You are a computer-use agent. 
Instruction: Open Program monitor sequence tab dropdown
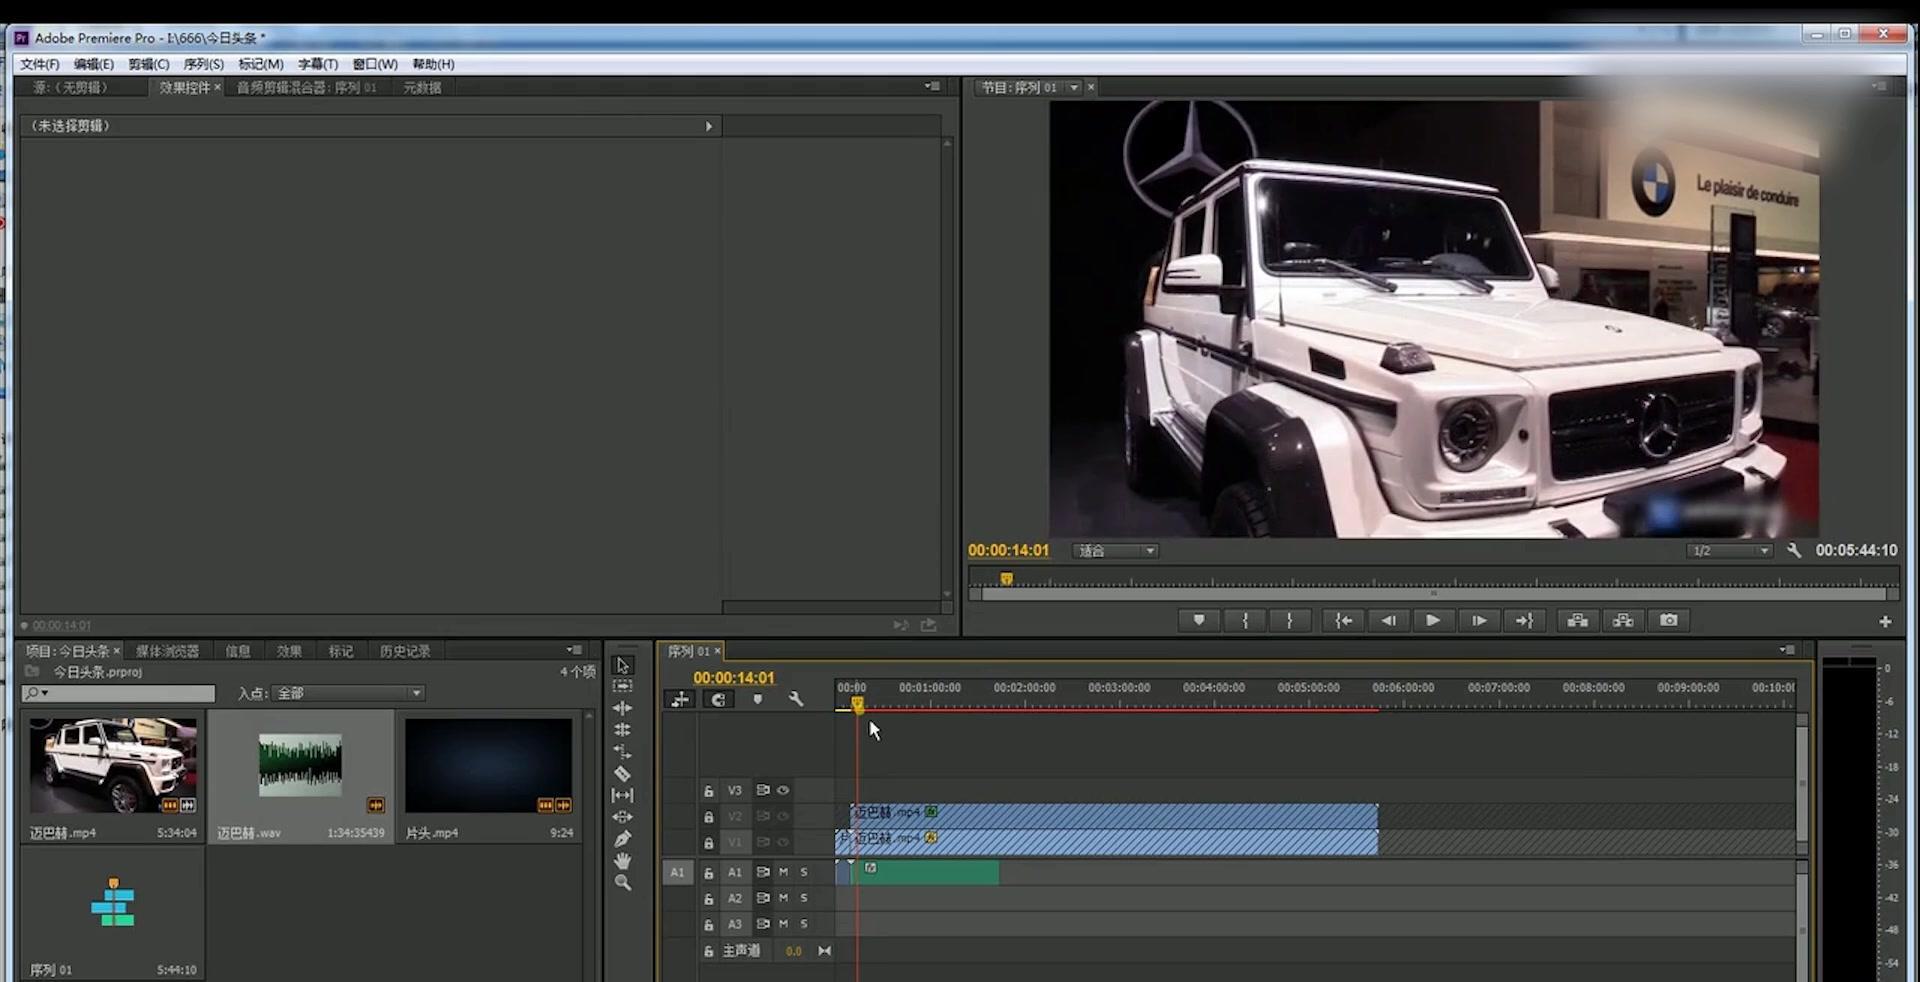click(1074, 88)
